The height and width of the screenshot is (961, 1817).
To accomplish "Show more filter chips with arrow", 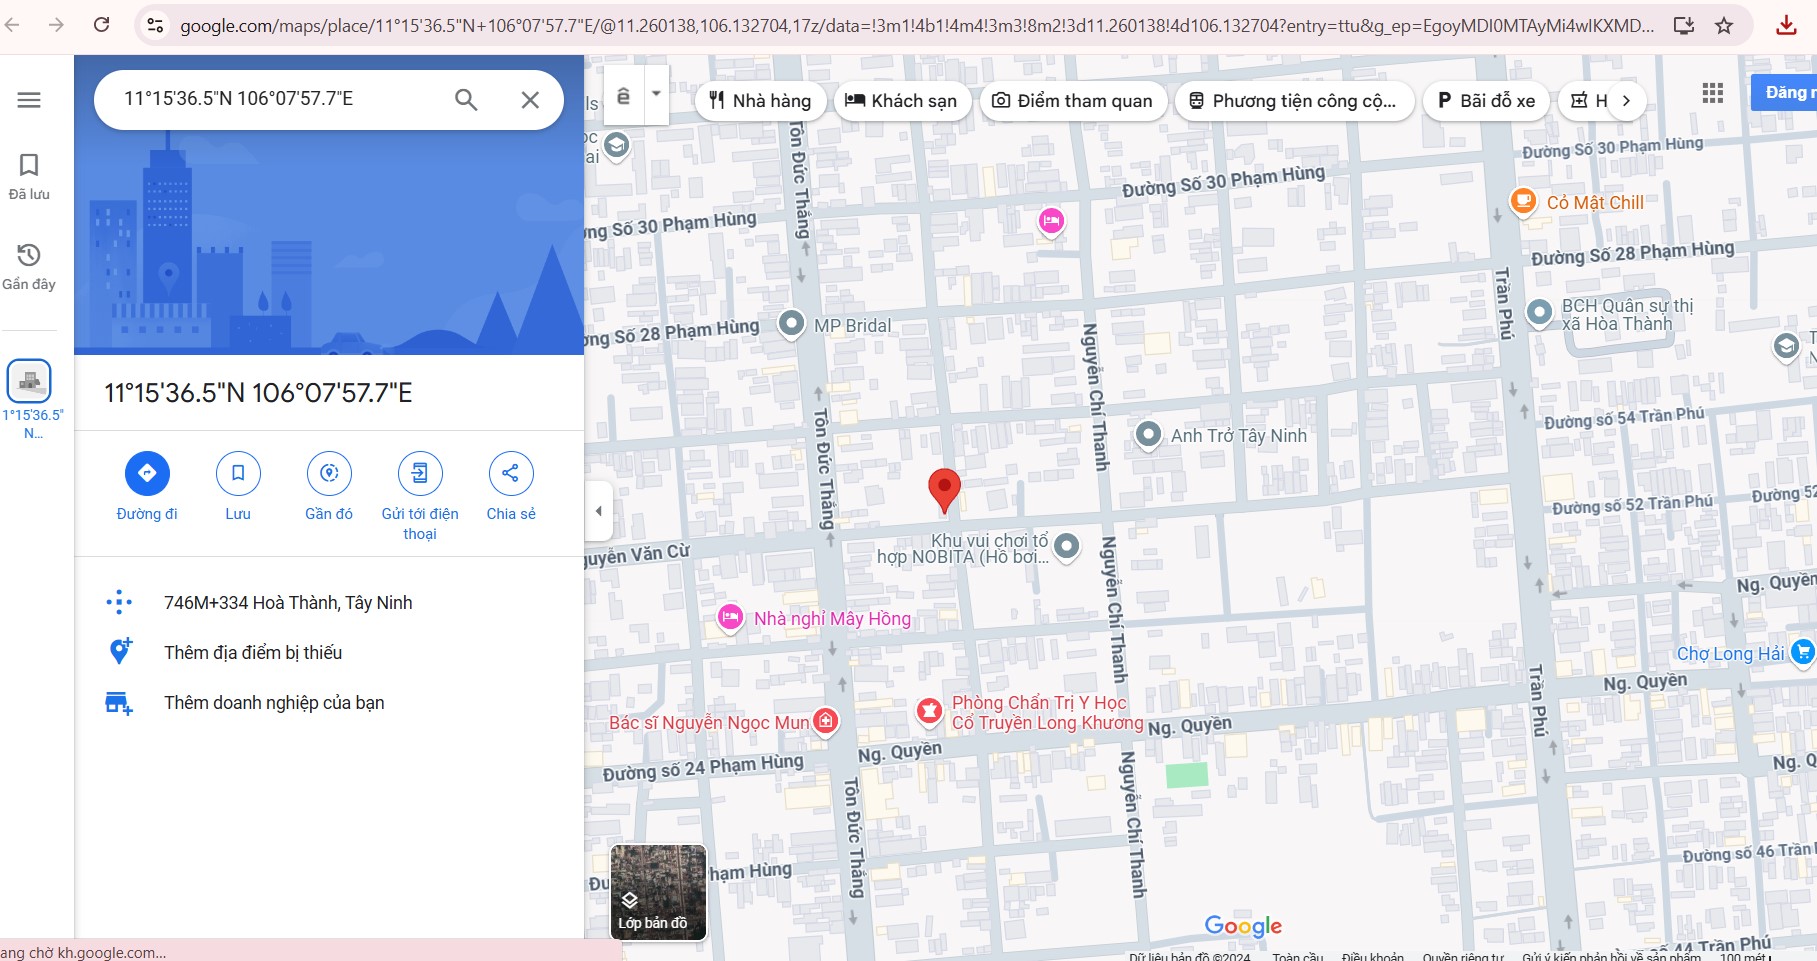I will (1626, 100).
